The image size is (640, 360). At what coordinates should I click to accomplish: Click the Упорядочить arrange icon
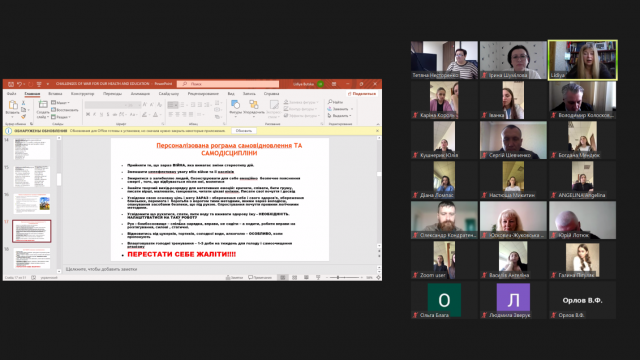[253, 104]
